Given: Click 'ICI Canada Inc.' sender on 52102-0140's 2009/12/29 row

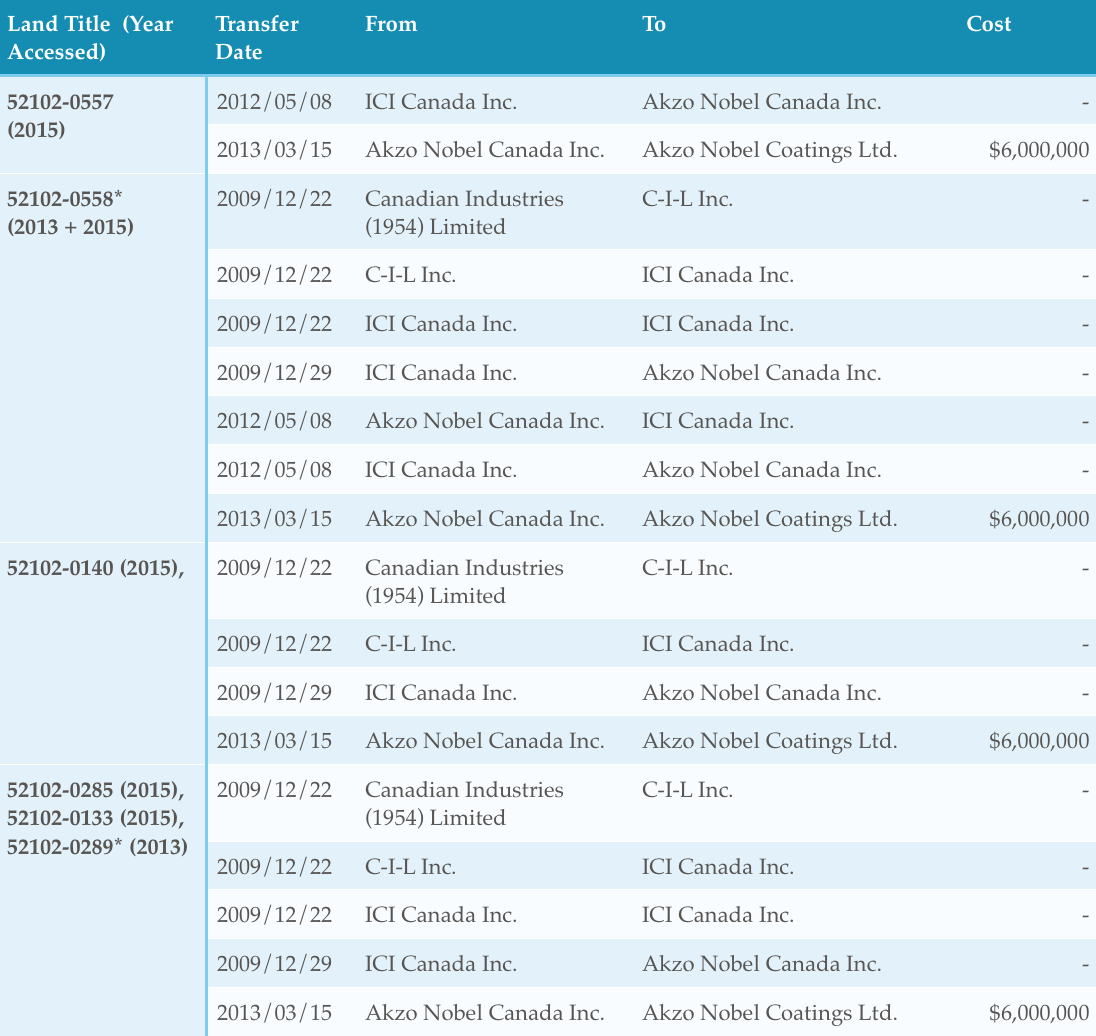Looking at the screenshot, I should coord(440,693).
